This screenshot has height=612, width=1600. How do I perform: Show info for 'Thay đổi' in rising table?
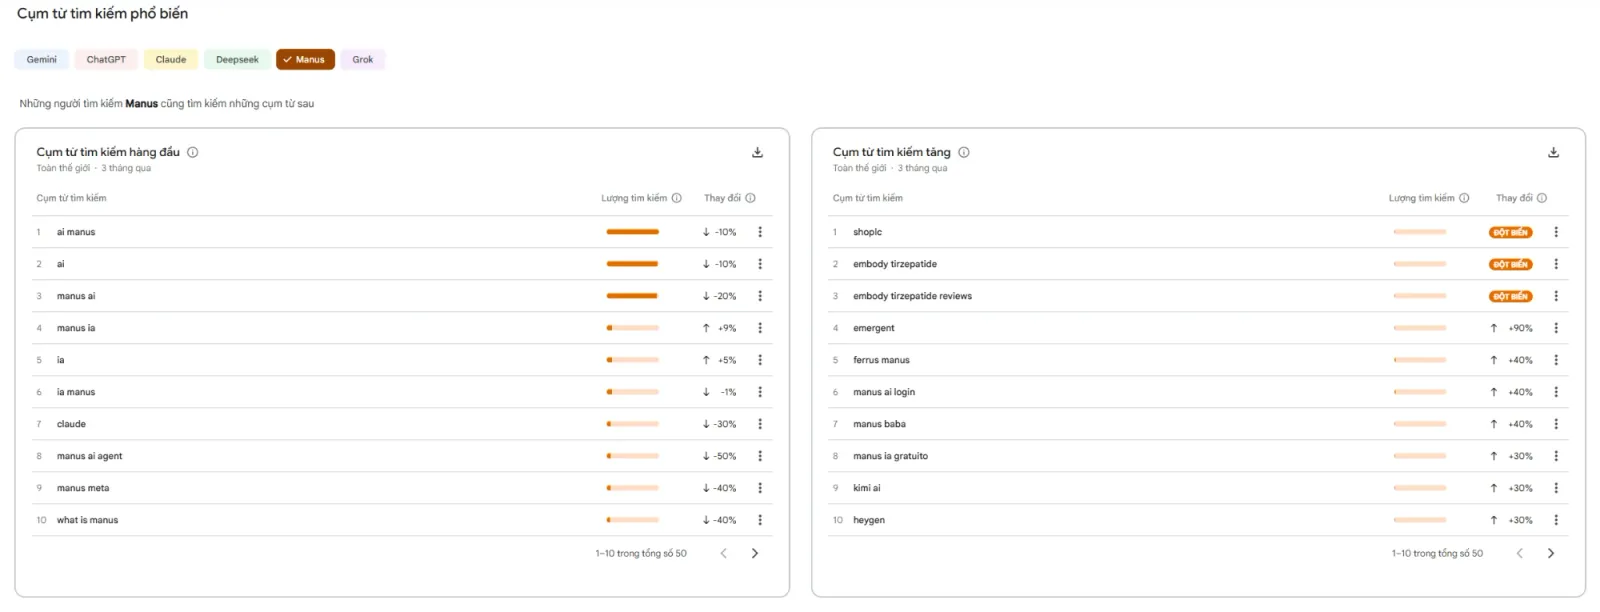tap(1542, 198)
